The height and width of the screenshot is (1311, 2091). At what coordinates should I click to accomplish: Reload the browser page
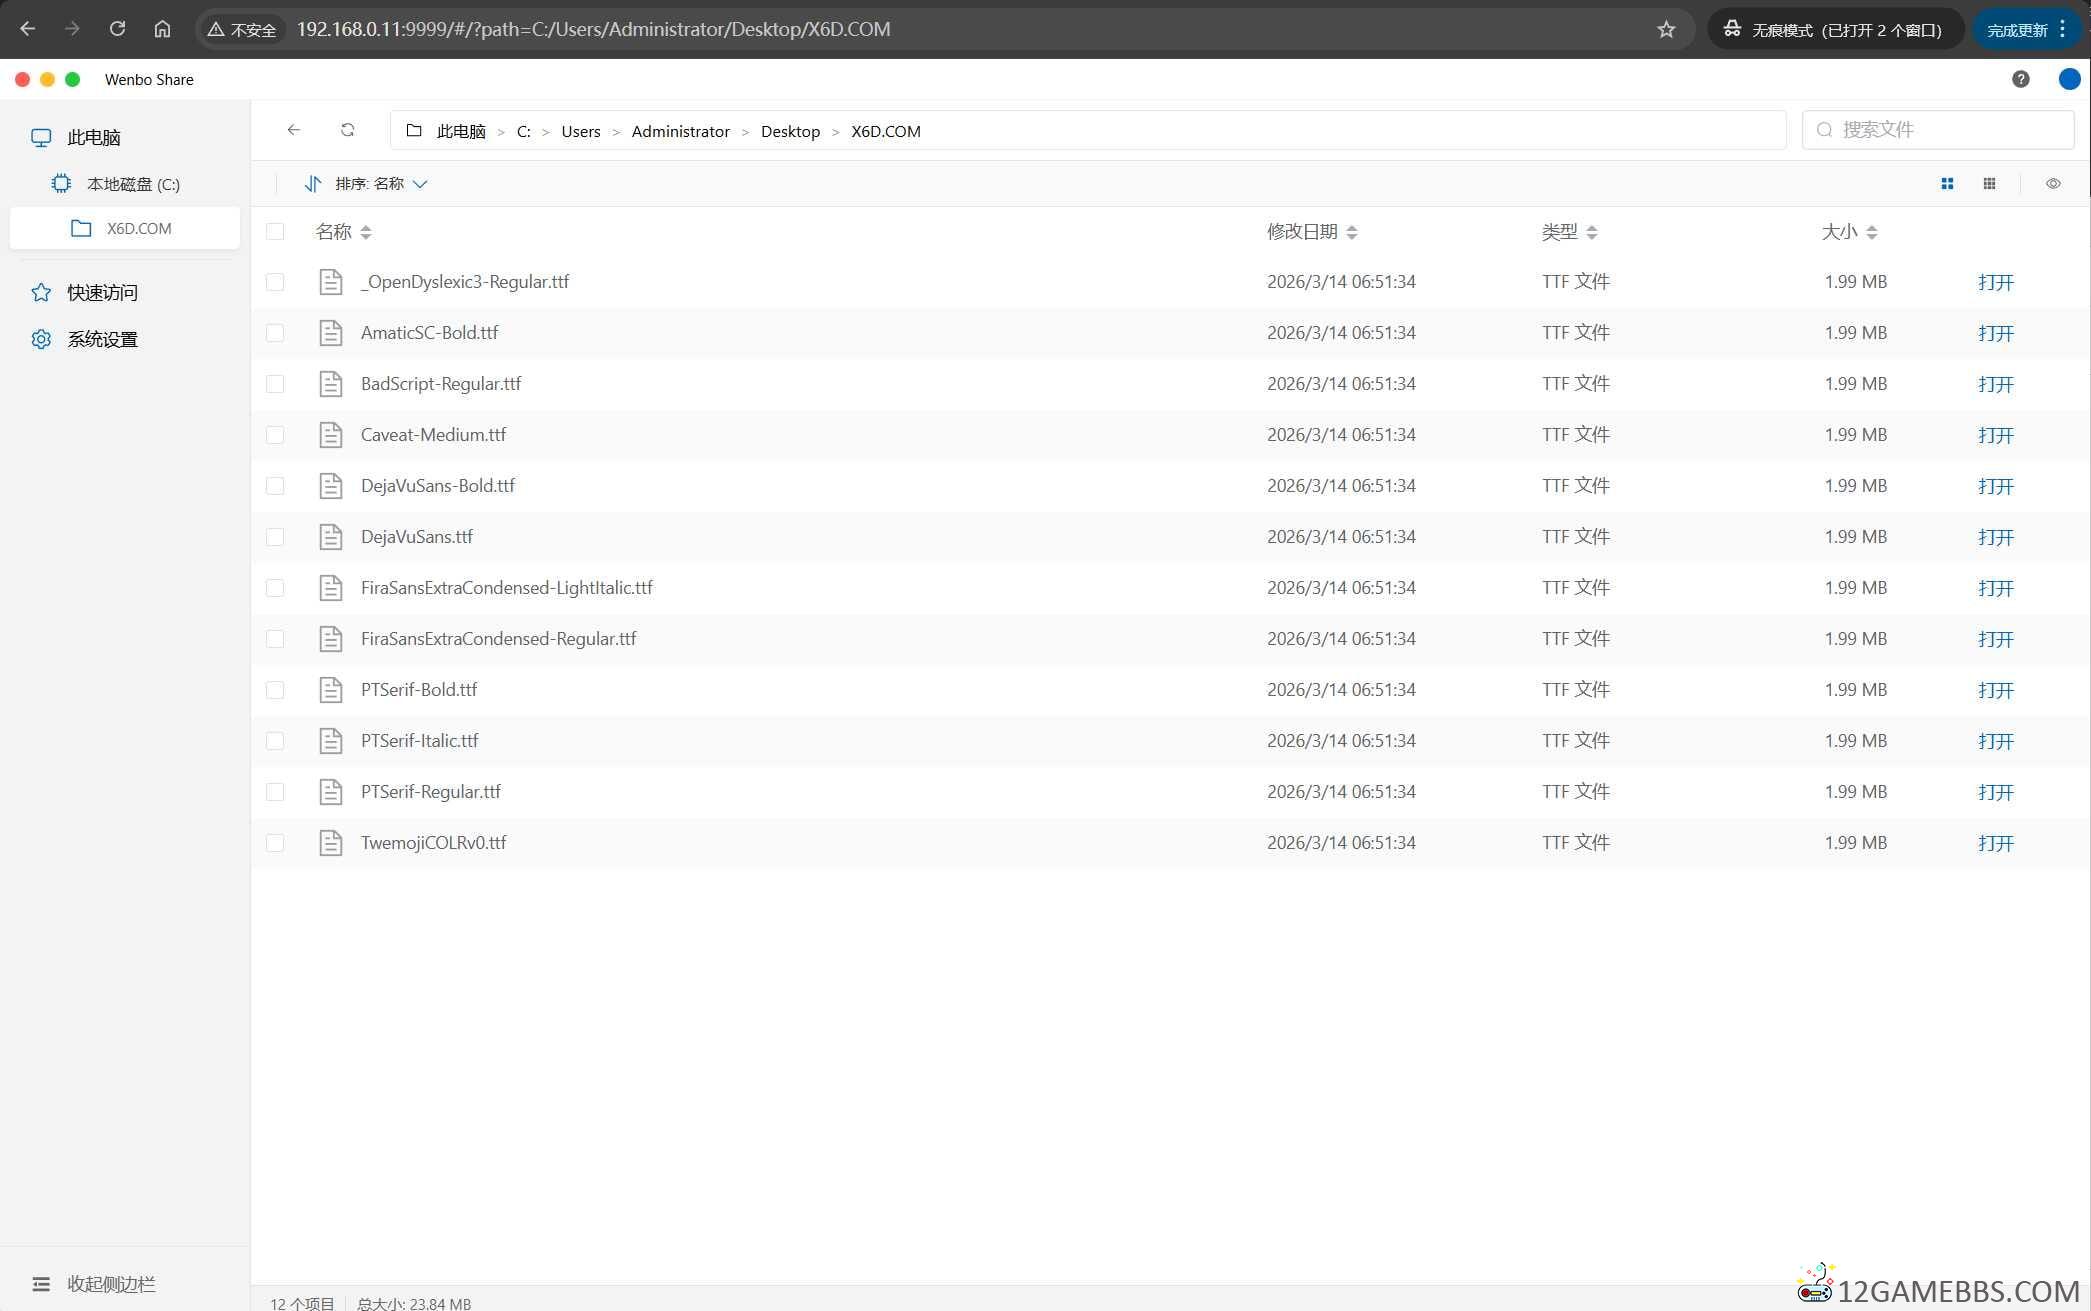pos(117,29)
